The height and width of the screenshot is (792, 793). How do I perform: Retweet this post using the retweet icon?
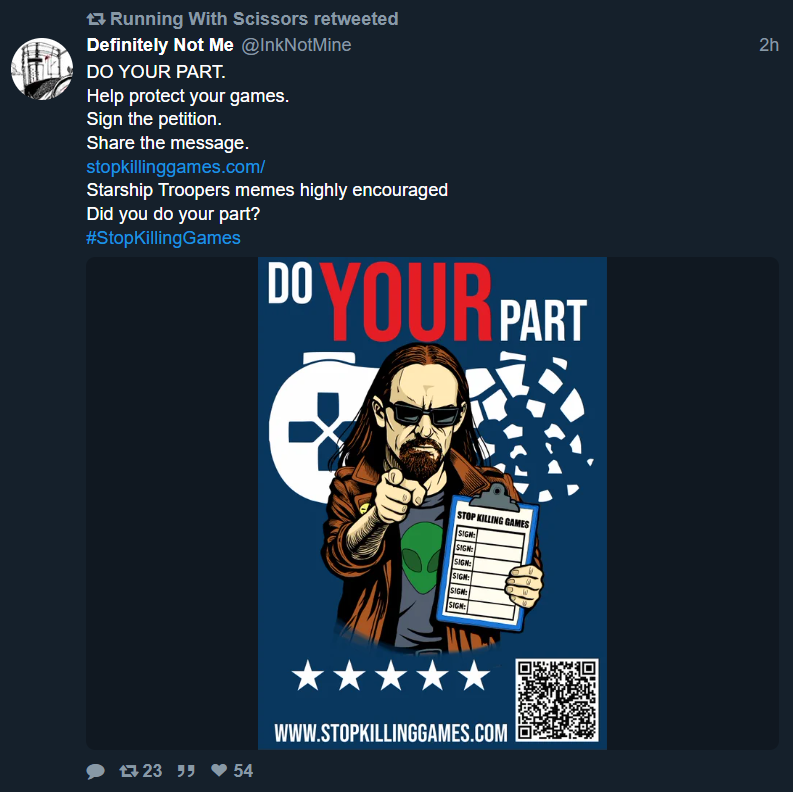pyautogui.click(x=128, y=771)
